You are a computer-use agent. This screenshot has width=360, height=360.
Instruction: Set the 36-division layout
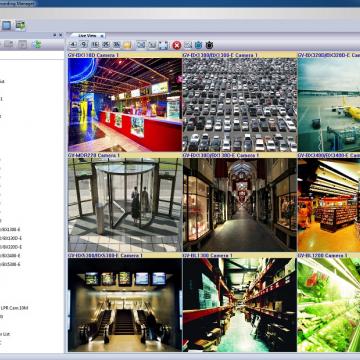click(116, 45)
